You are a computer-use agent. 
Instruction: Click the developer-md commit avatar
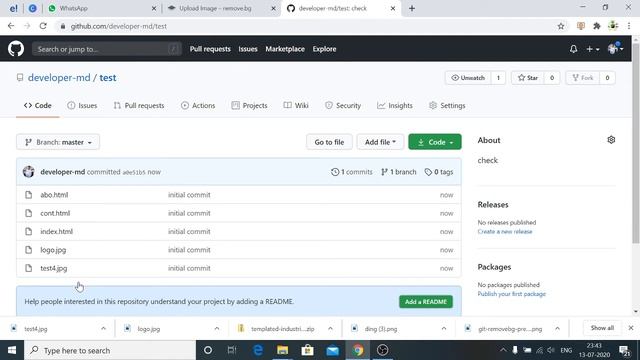pos(29,172)
